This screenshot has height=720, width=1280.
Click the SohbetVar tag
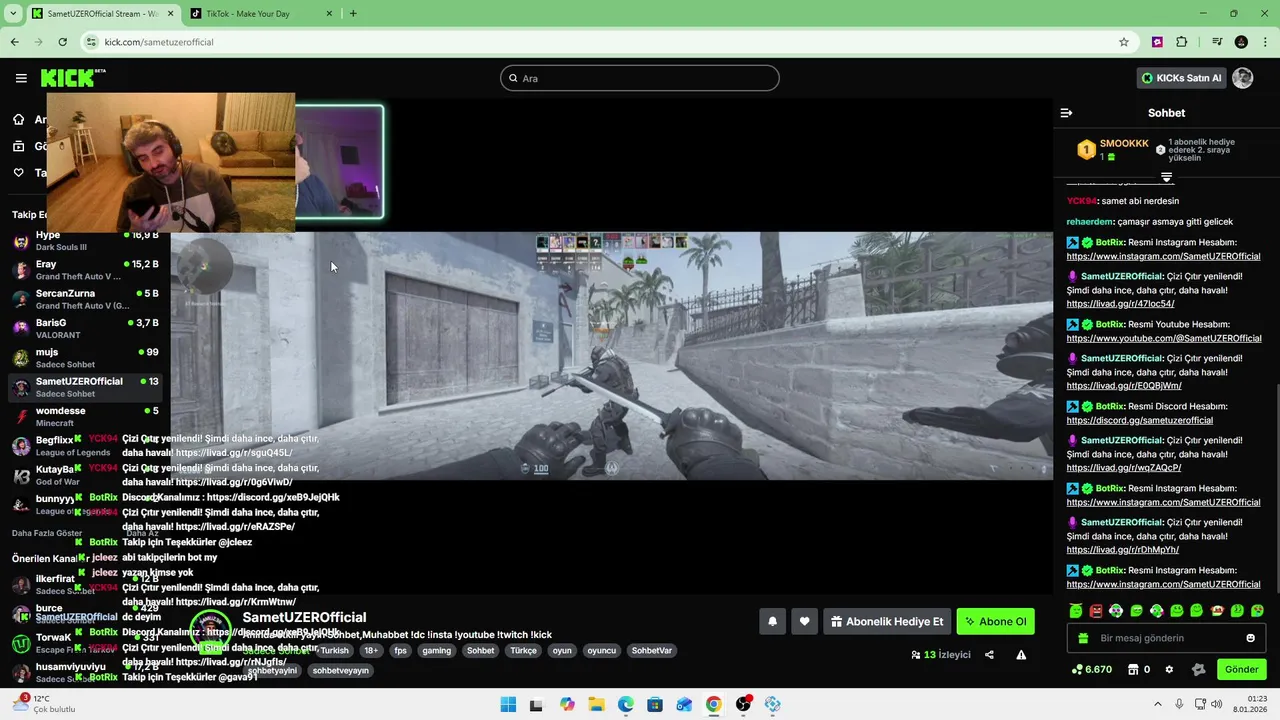[x=651, y=650]
